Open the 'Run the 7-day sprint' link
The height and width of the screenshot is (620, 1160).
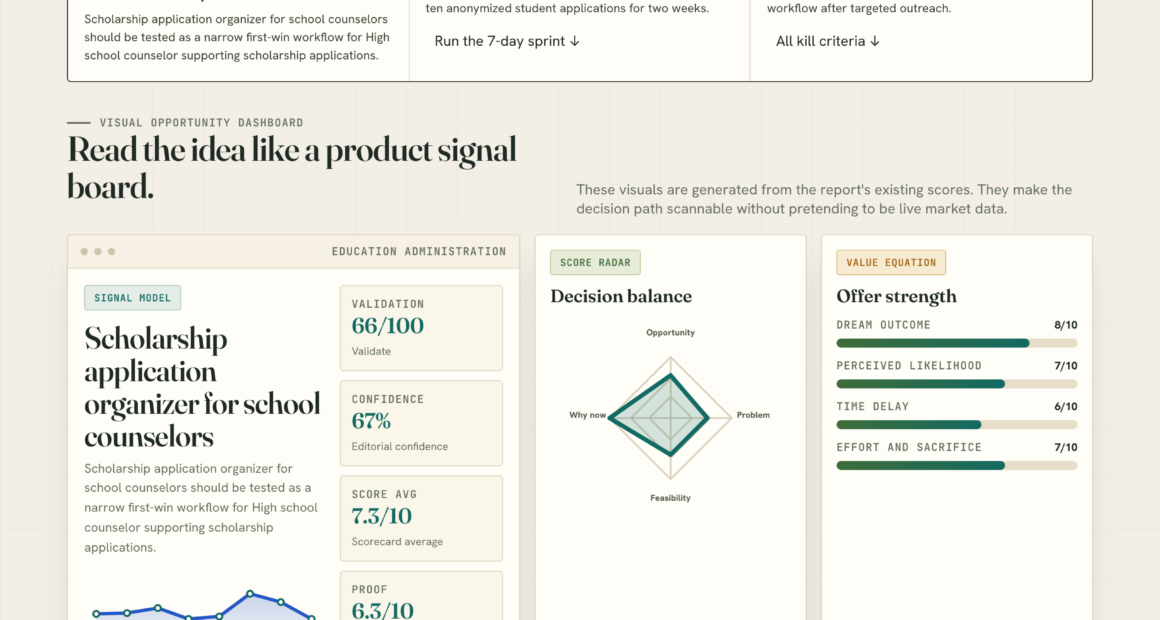(507, 41)
